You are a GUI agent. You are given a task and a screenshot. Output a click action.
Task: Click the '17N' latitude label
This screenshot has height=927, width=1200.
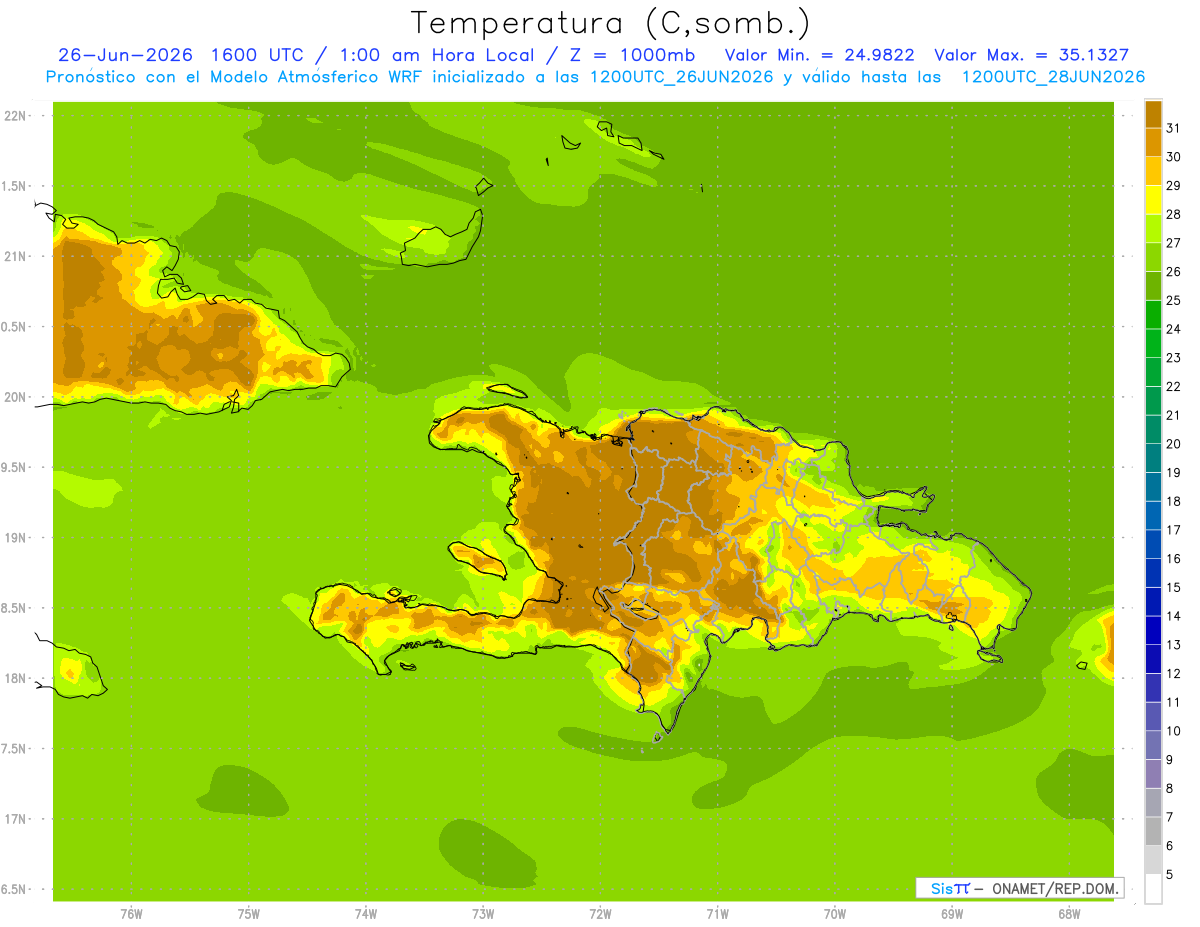(x=16, y=819)
